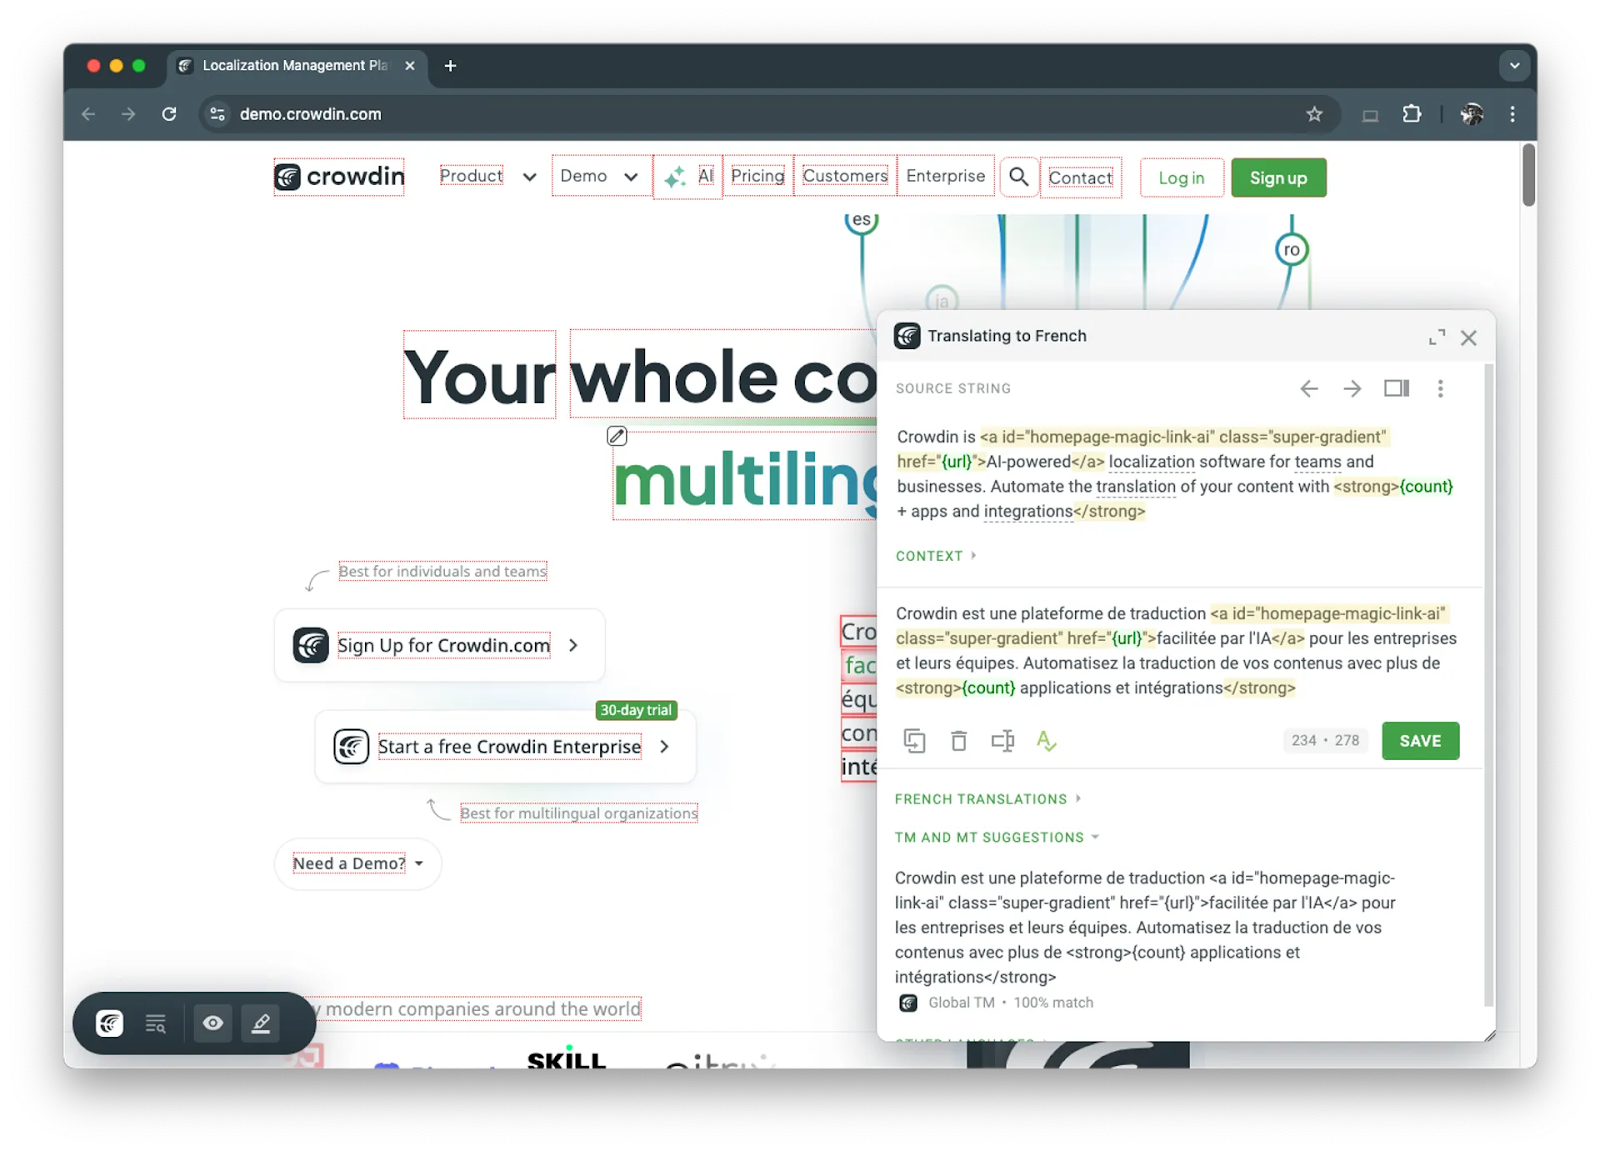Go to the previous source string
Screen dimensions: 1600x1151
[1309, 388]
